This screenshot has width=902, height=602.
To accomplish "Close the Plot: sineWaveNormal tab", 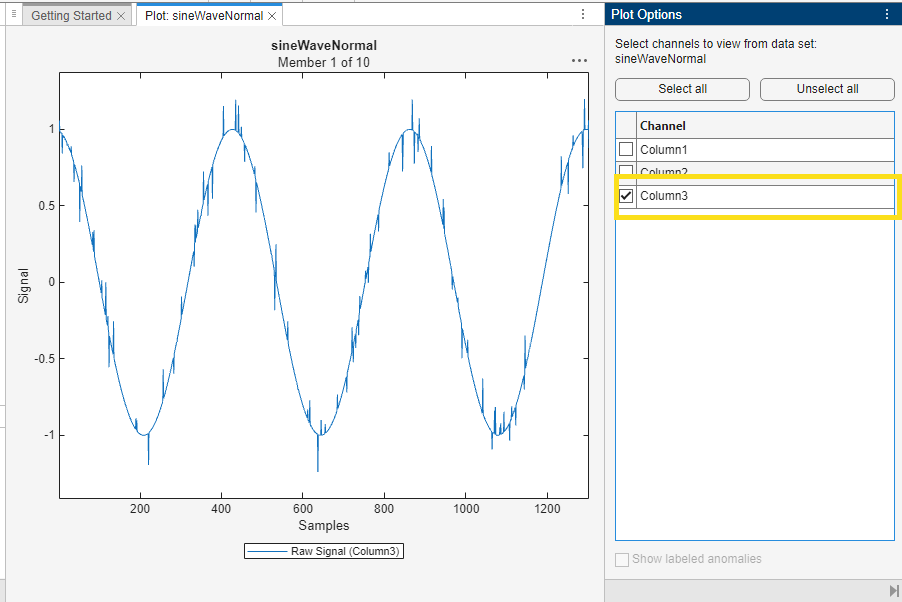I will [272, 16].
